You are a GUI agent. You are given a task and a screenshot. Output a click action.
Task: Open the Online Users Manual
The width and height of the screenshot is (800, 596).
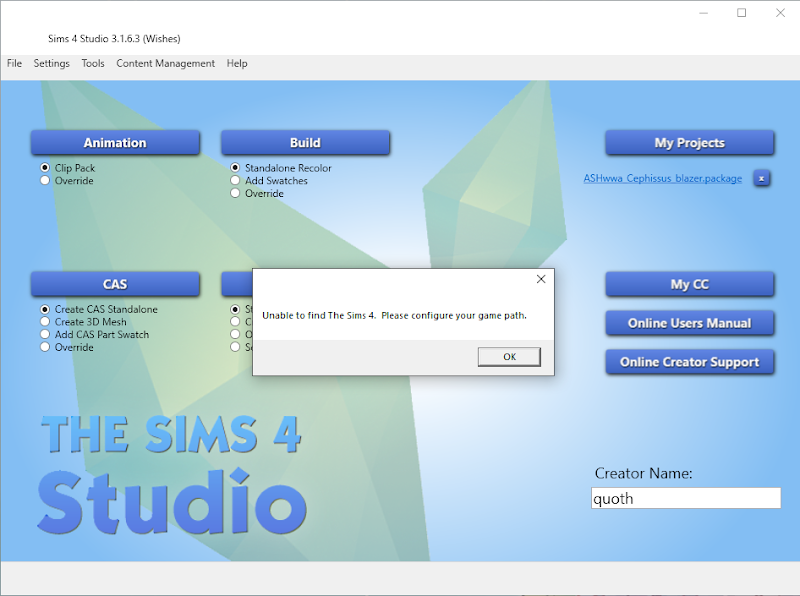pyautogui.click(x=690, y=323)
